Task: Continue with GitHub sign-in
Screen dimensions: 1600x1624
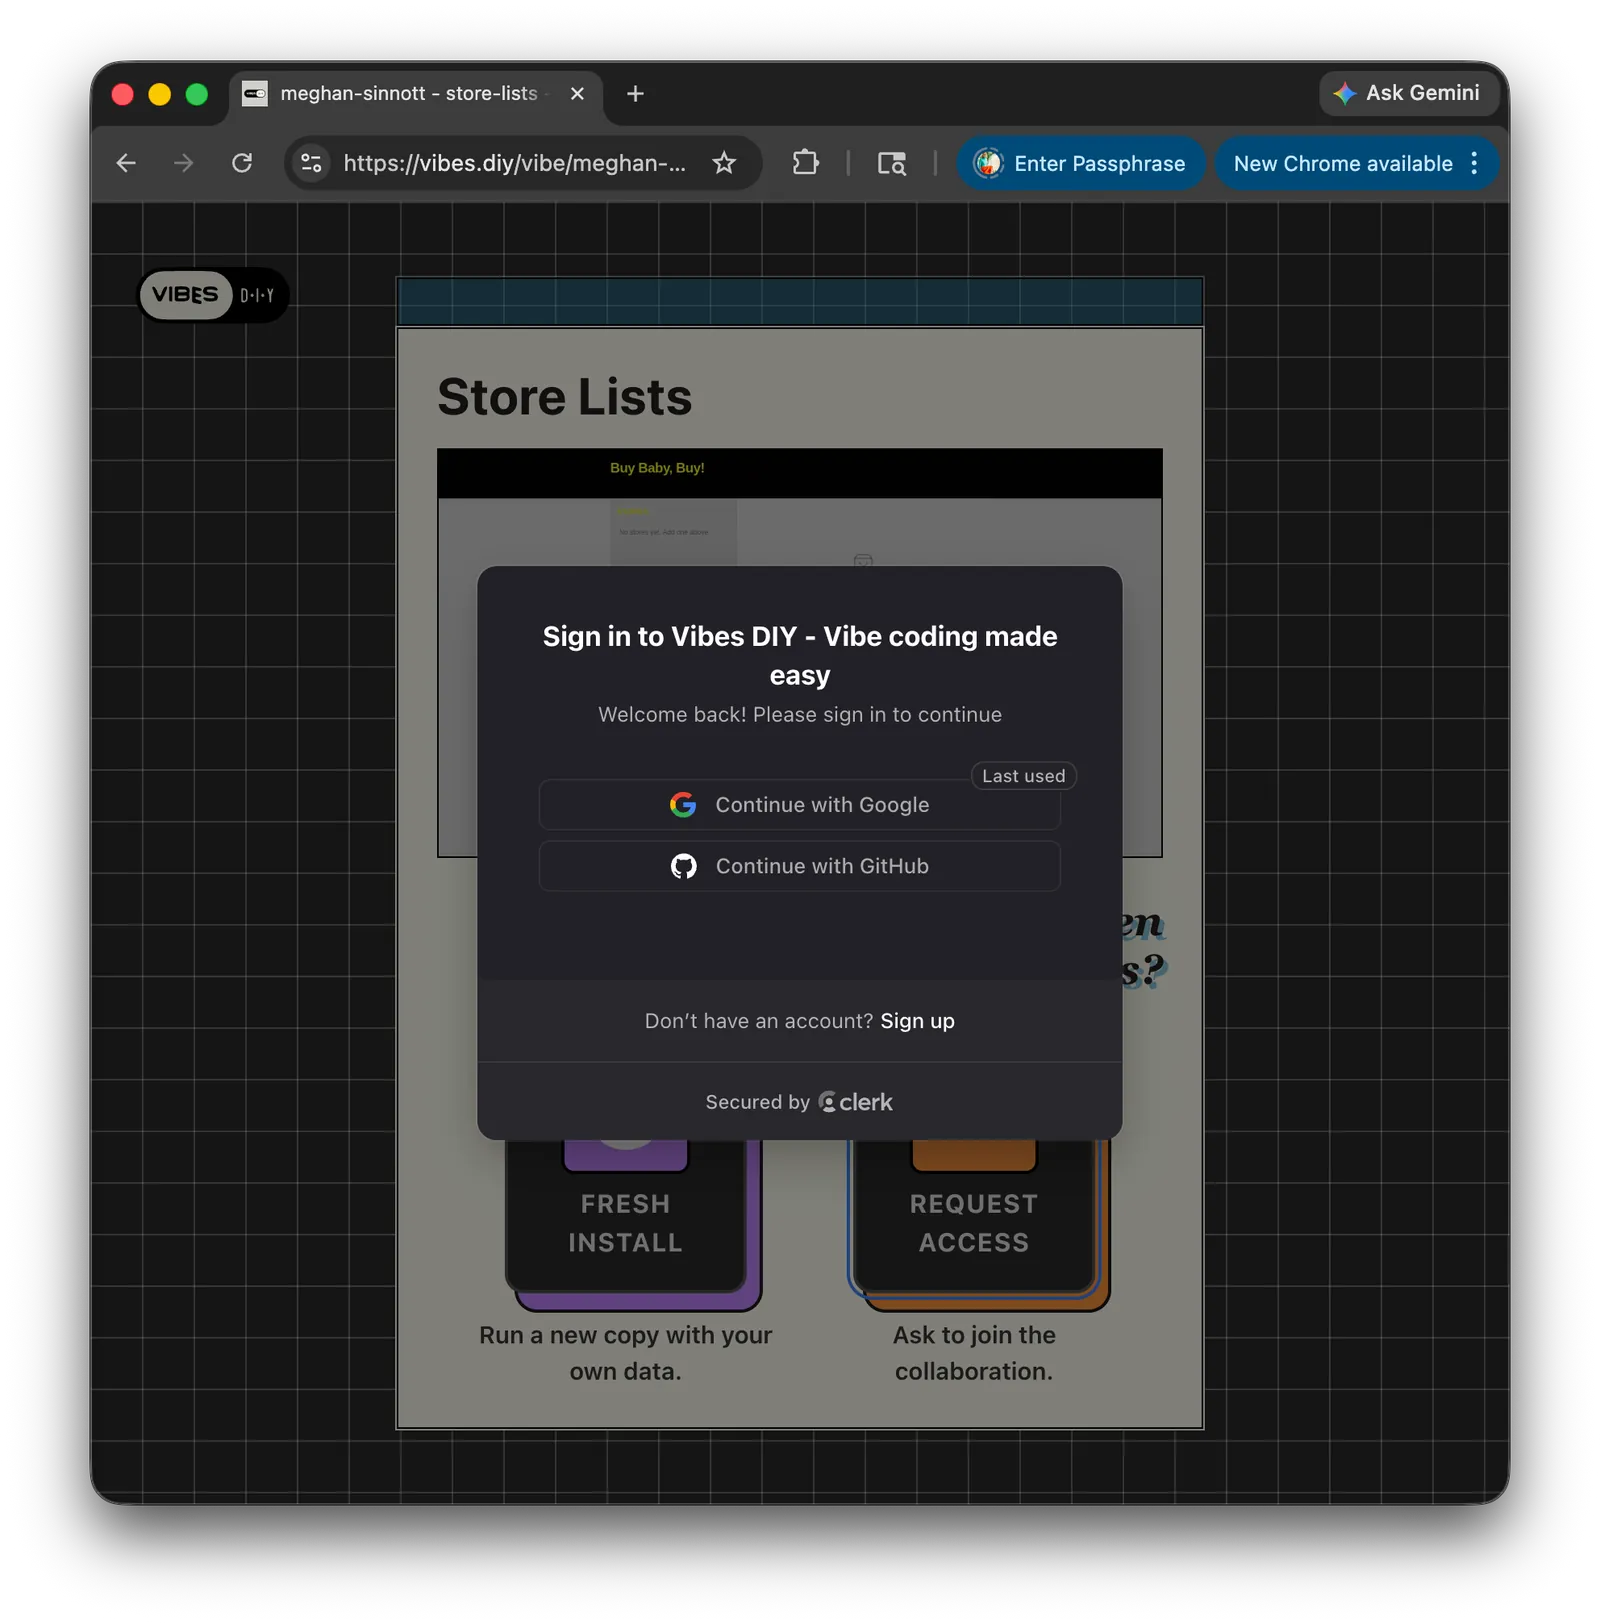Action: tap(799, 866)
